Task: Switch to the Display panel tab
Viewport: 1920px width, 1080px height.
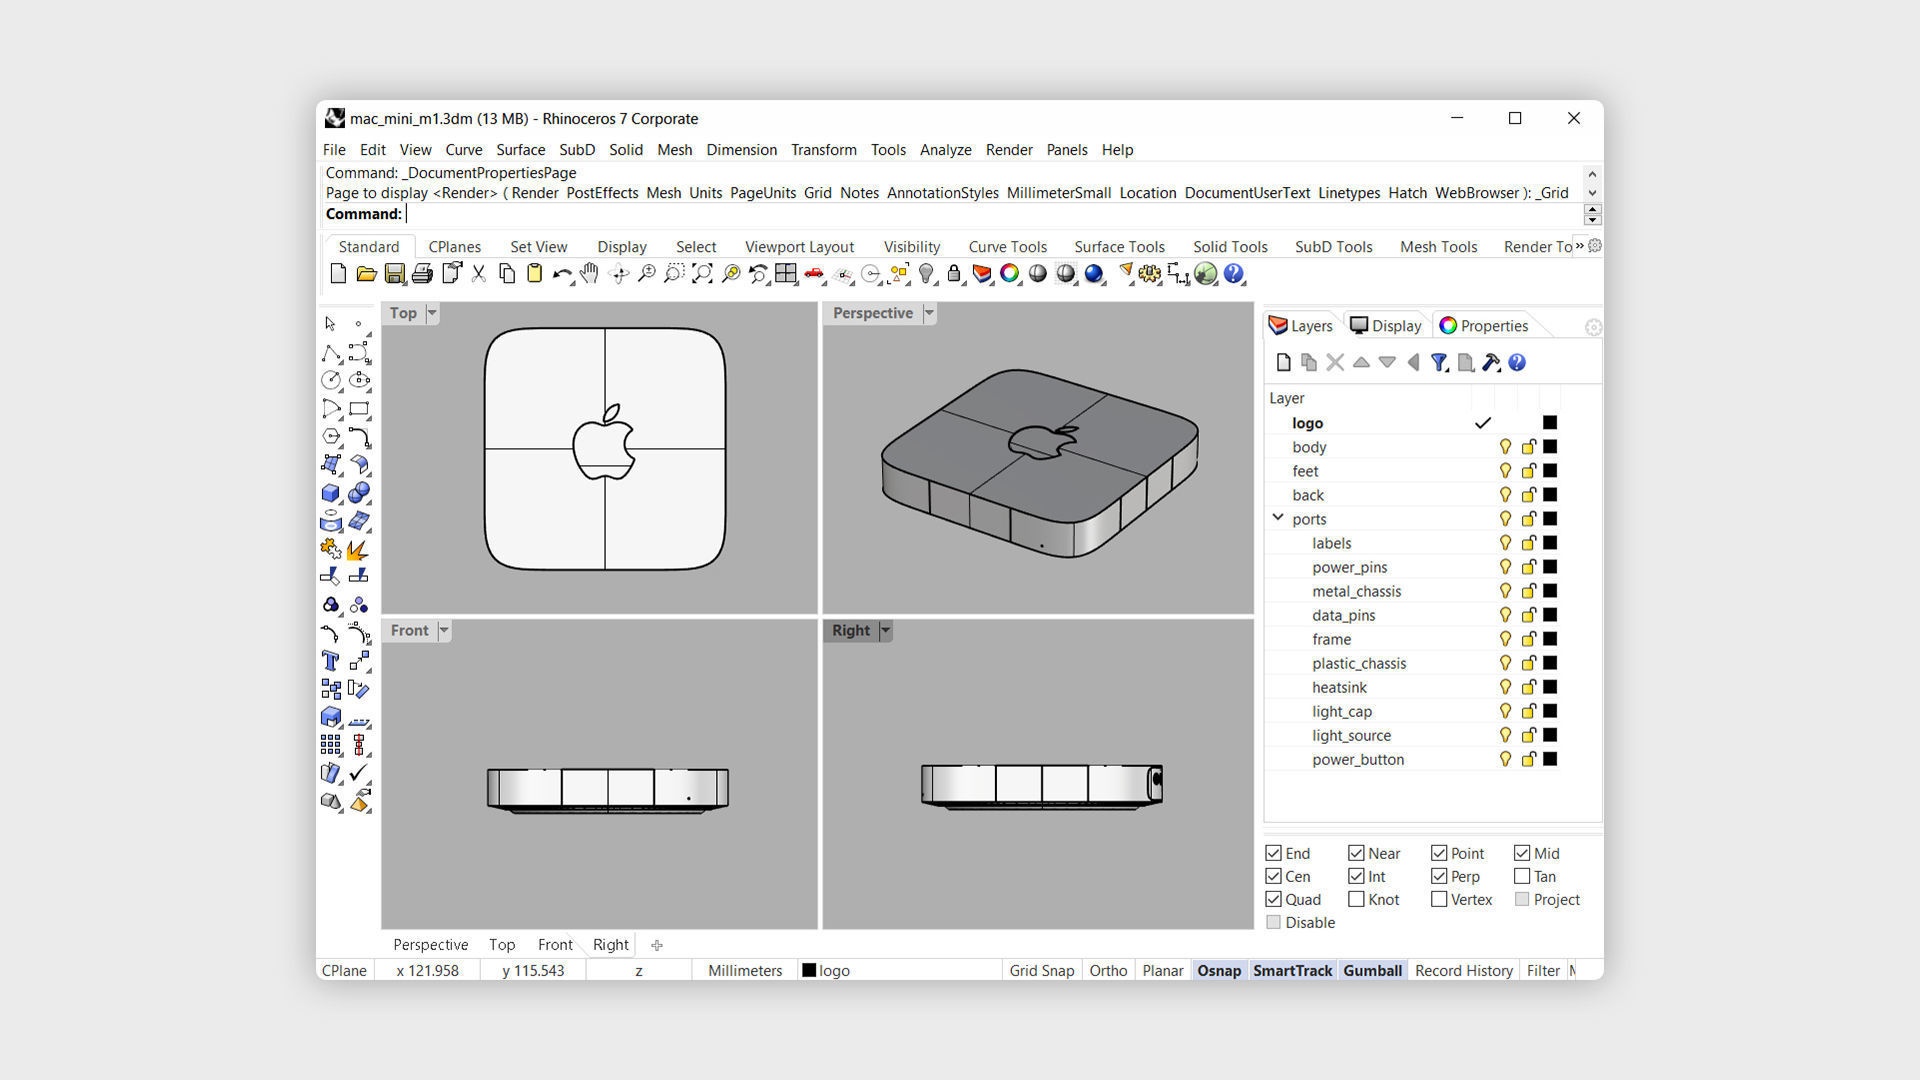Action: pos(1386,326)
